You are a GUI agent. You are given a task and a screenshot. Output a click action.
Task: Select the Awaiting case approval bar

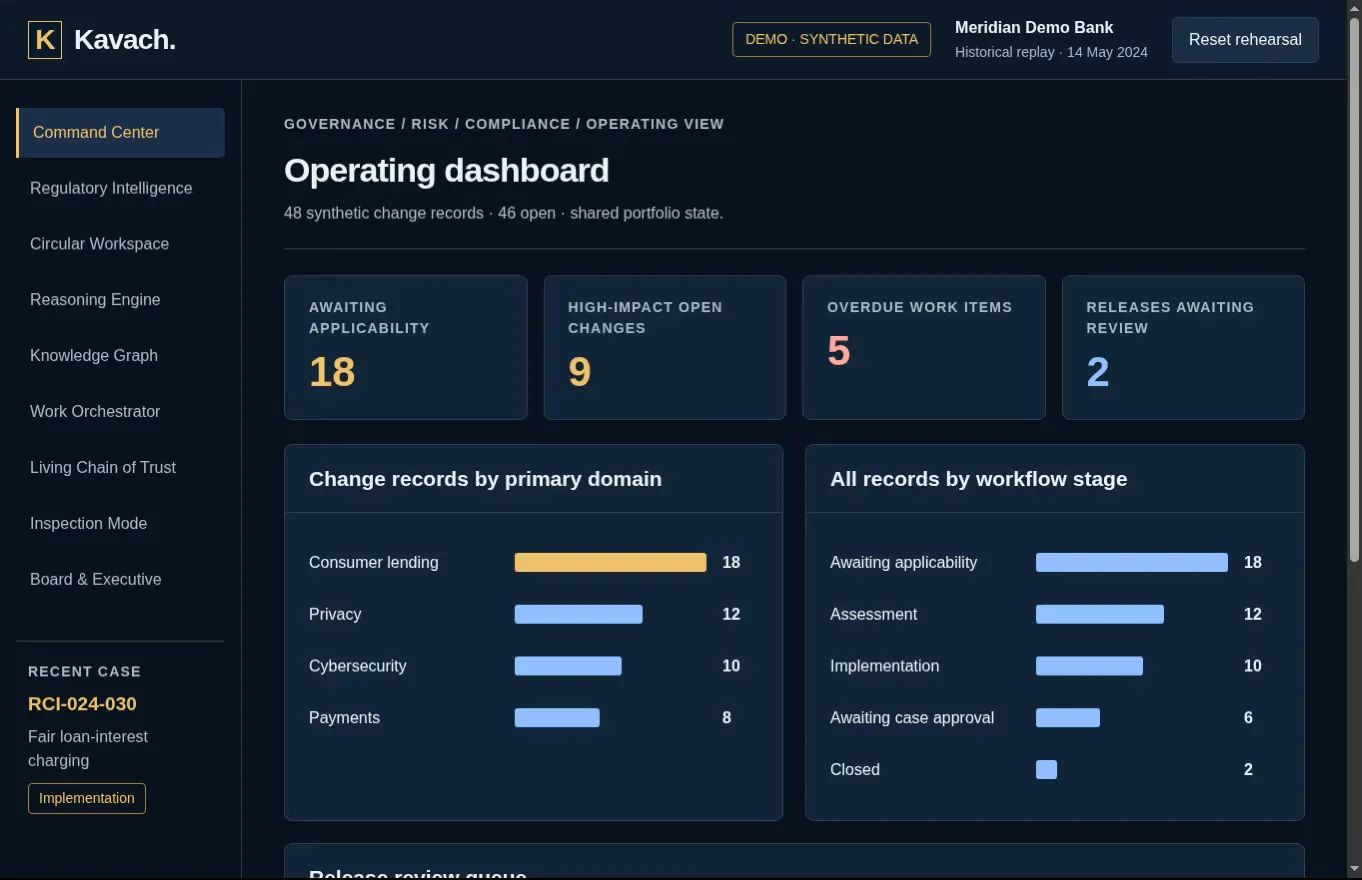pyautogui.click(x=1068, y=718)
